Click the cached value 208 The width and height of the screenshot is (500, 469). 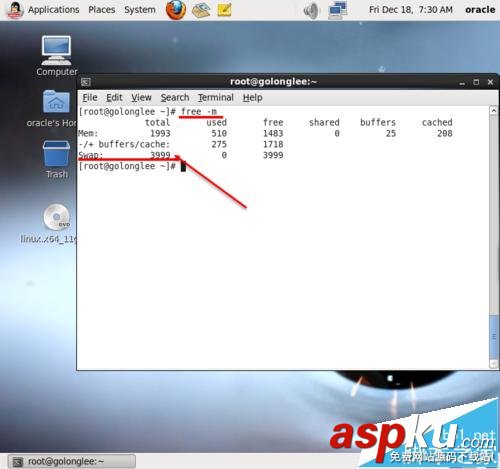445,134
